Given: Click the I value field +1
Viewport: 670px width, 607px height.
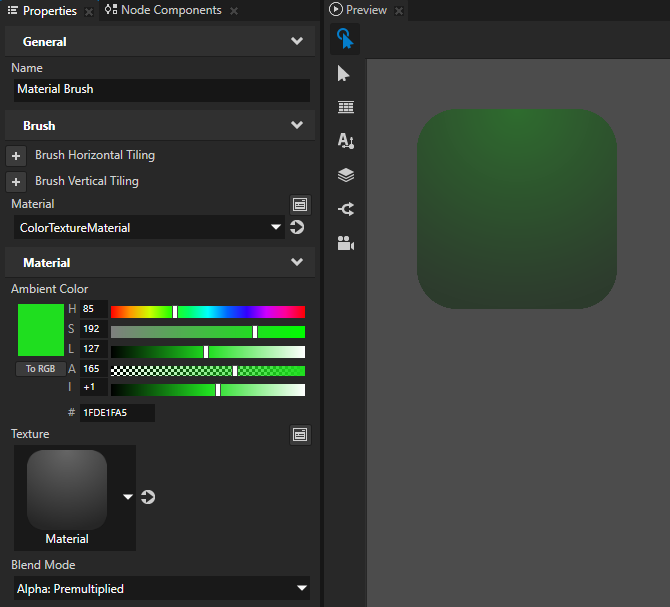Looking at the screenshot, I should (94, 387).
